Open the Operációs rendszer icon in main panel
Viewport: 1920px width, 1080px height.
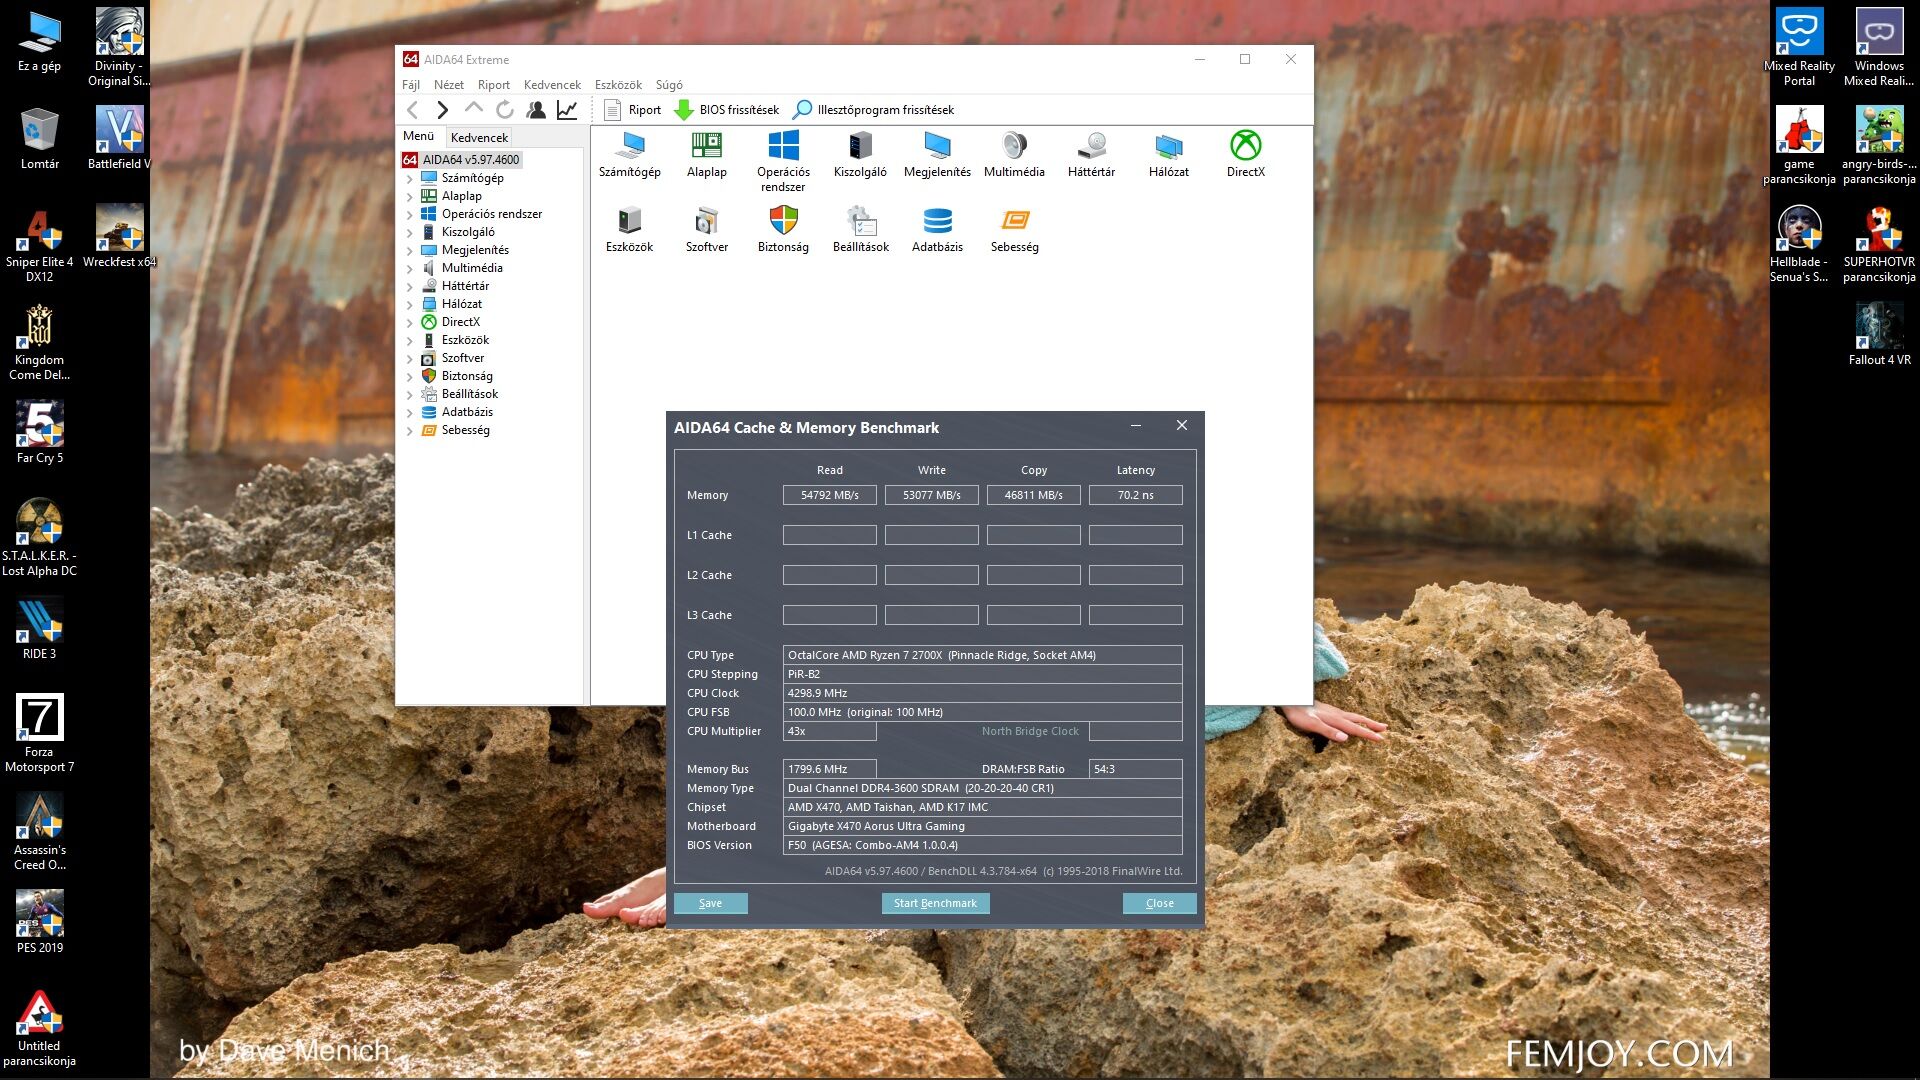click(x=783, y=162)
